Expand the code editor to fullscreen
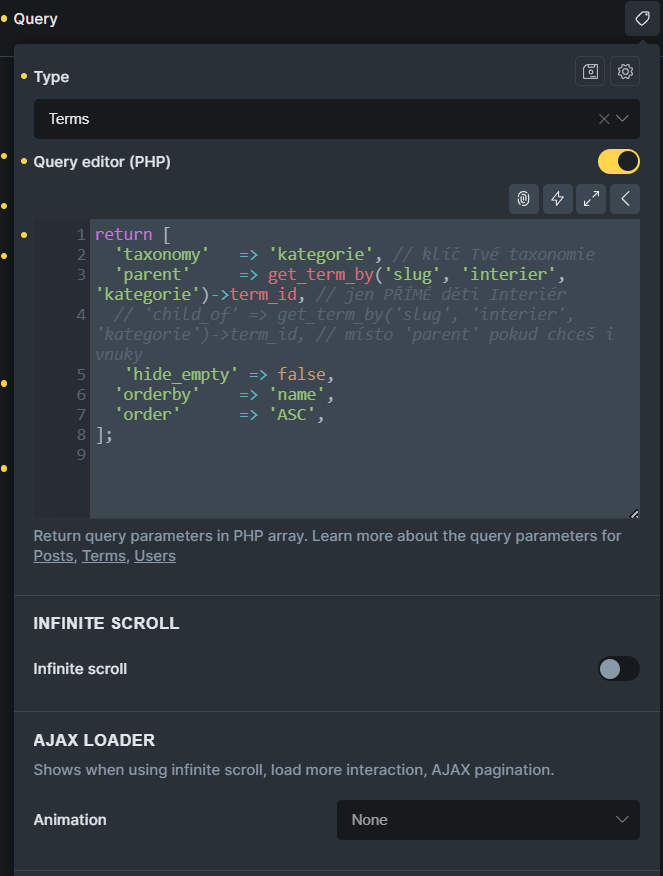Image resolution: width=663 pixels, height=876 pixels. pyautogui.click(x=592, y=199)
